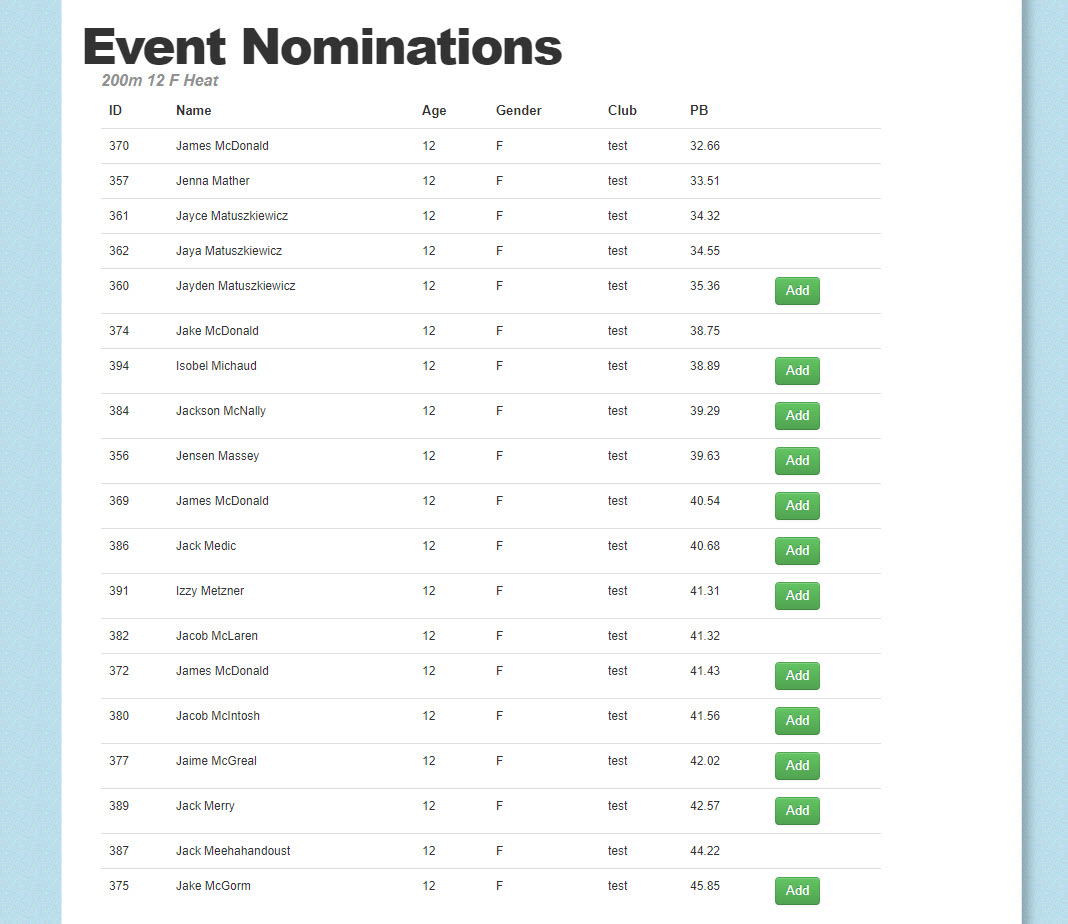The image size is (1068, 924).
Task: Add Izzy Metzner to the event
Action: 797,596
